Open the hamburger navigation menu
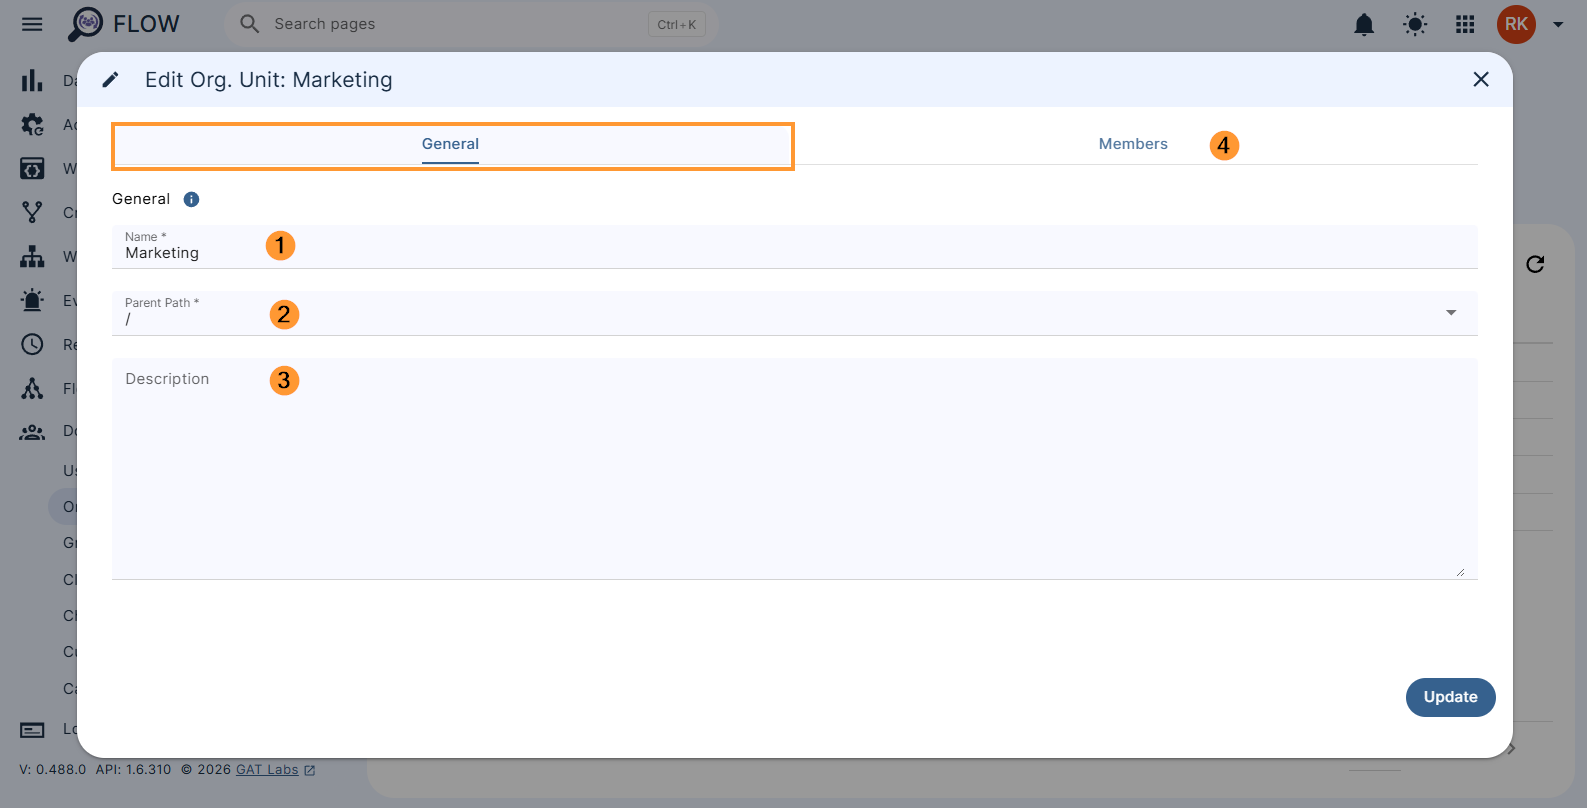 tap(32, 24)
